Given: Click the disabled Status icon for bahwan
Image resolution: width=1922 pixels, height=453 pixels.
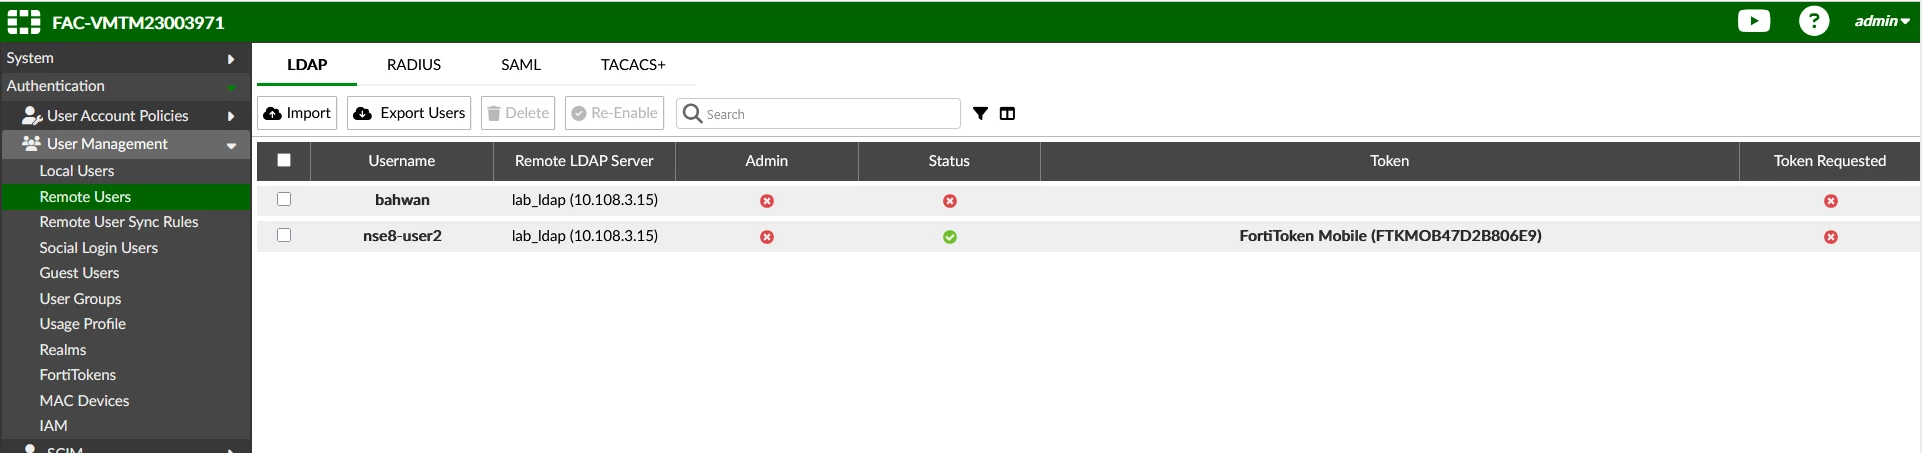Looking at the screenshot, I should [950, 201].
